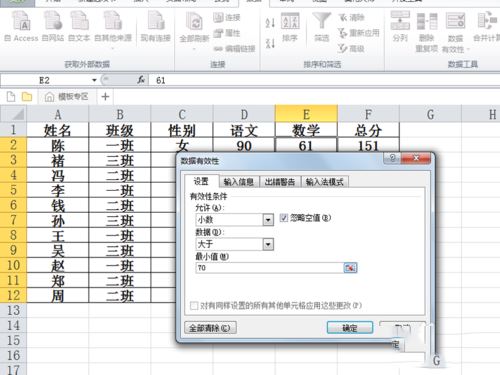Click cell with name 周

point(58,295)
